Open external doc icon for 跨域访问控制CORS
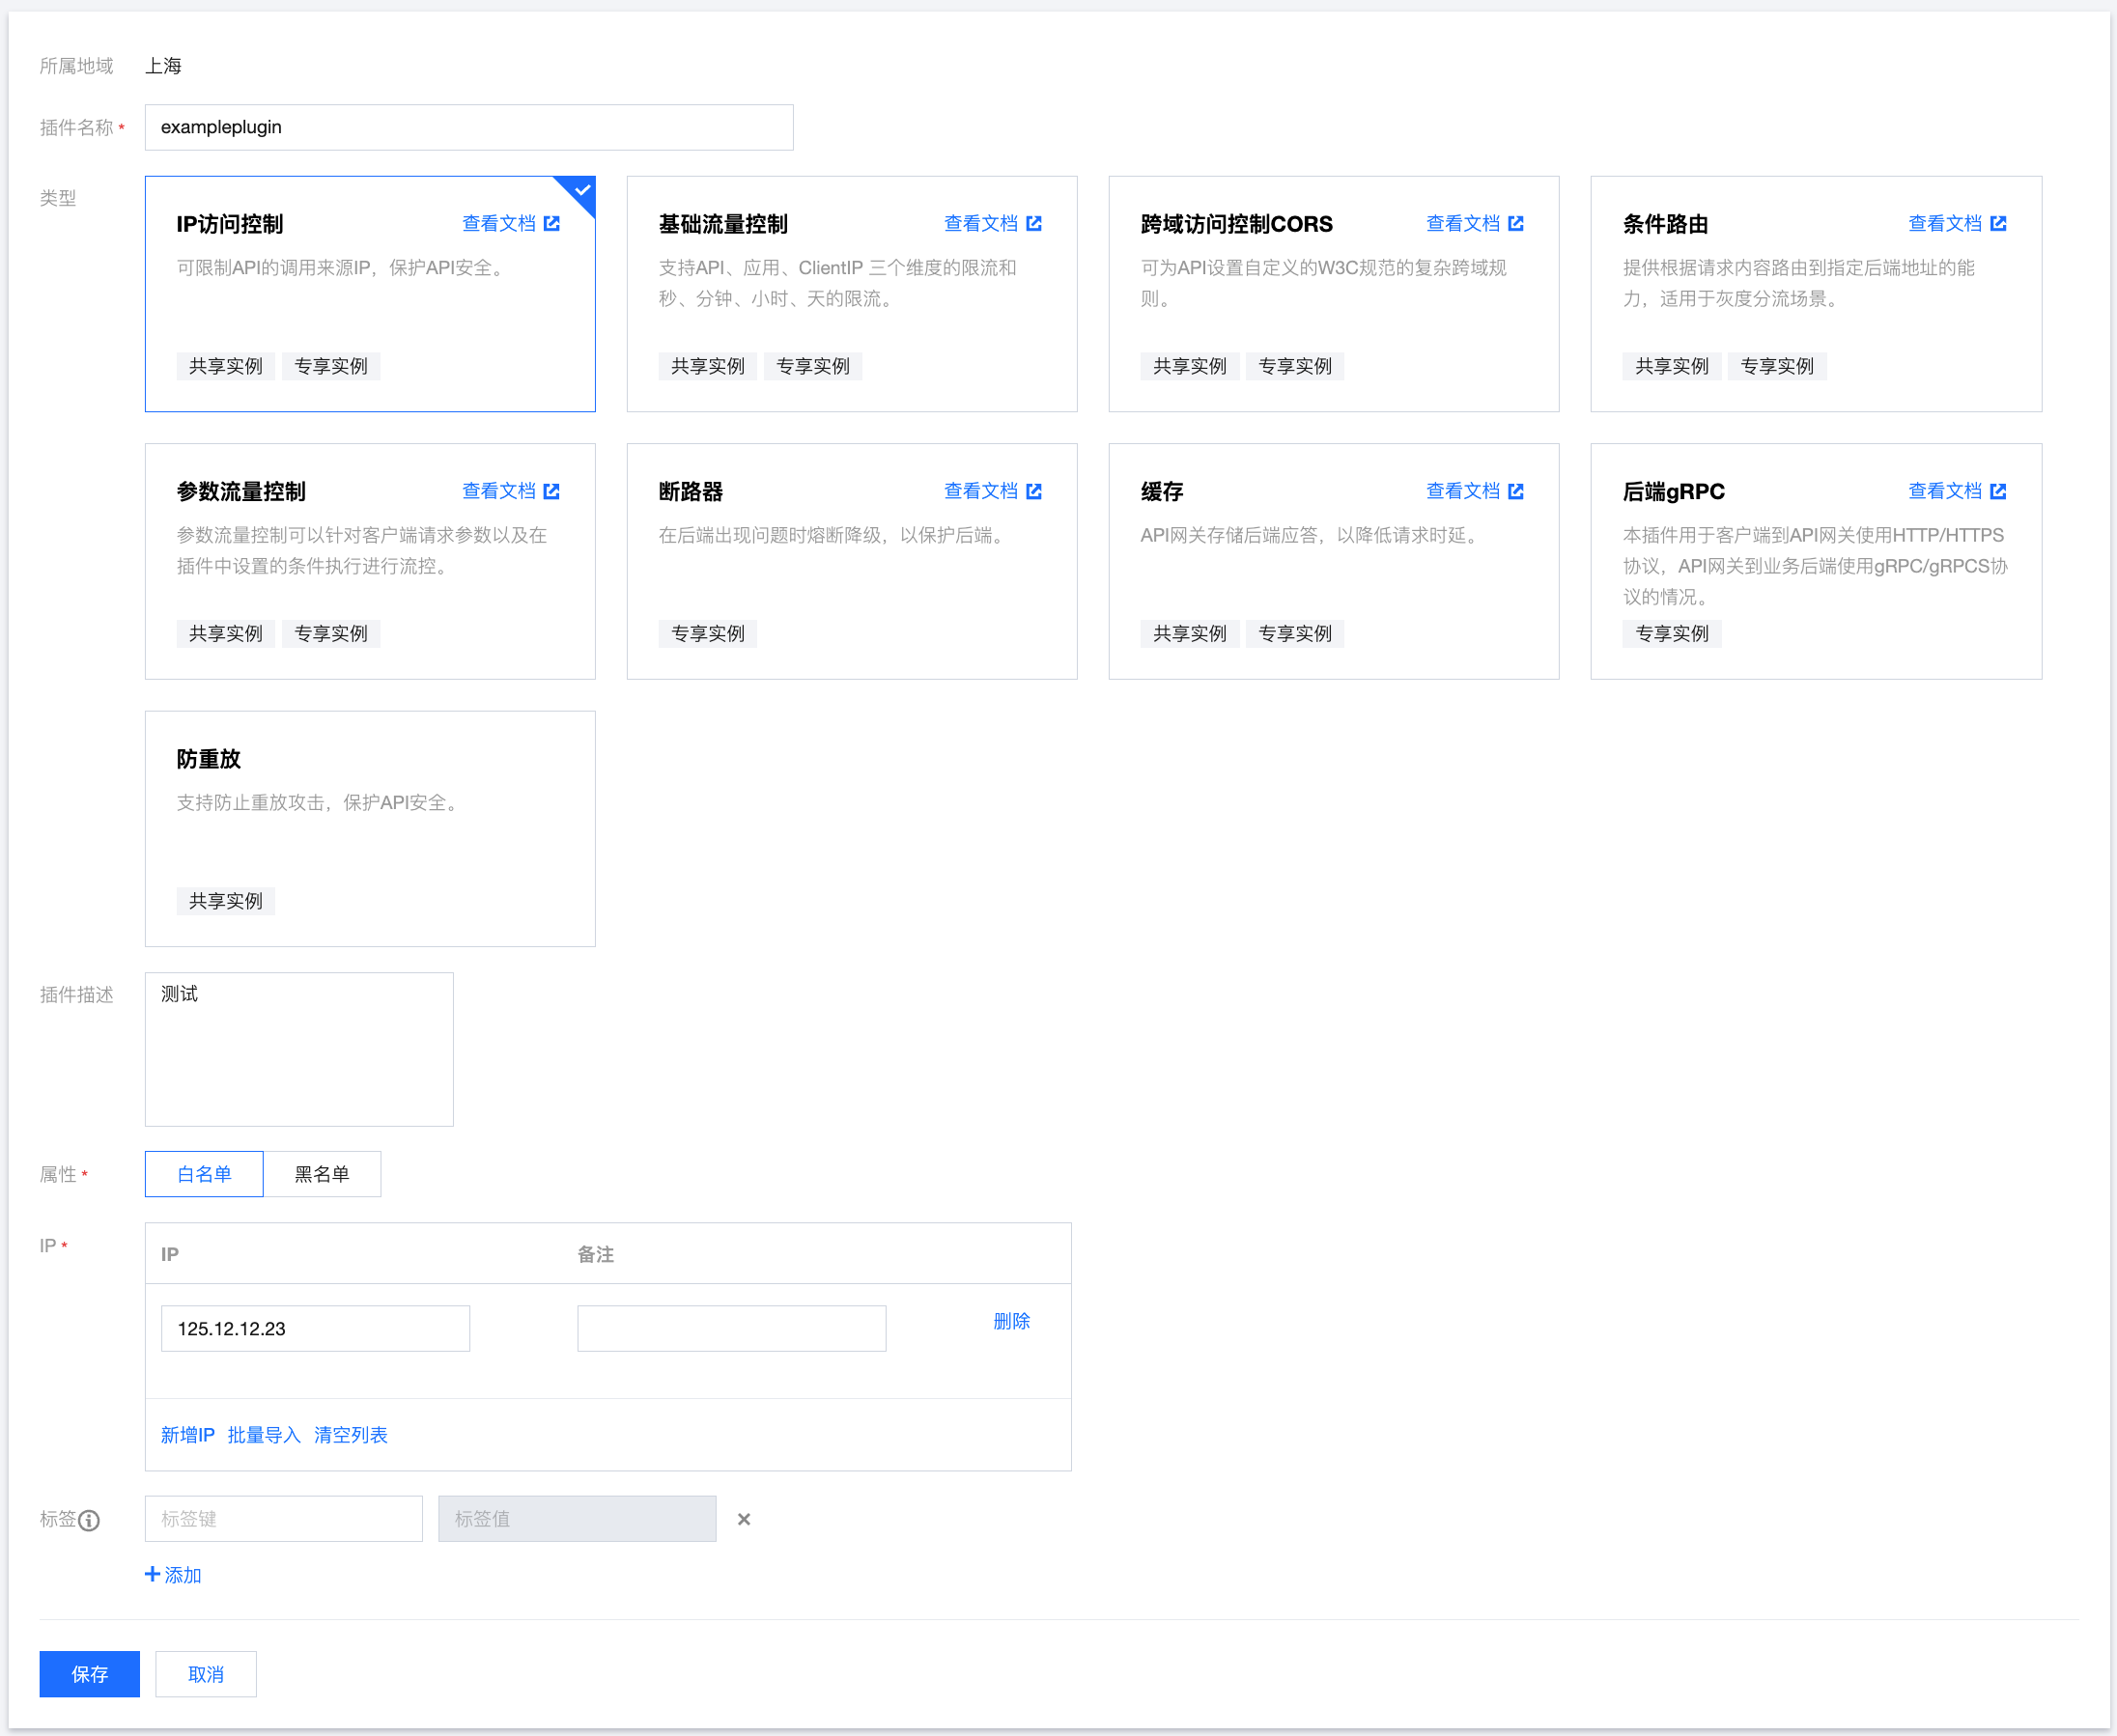Image resolution: width=2117 pixels, height=1736 pixels. [1515, 223]
